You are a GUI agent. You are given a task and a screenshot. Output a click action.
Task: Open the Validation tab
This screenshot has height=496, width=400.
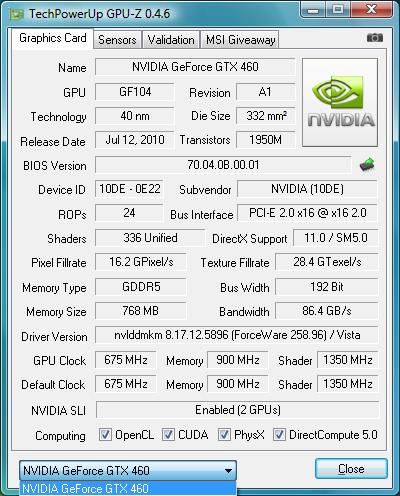point(171,40)
